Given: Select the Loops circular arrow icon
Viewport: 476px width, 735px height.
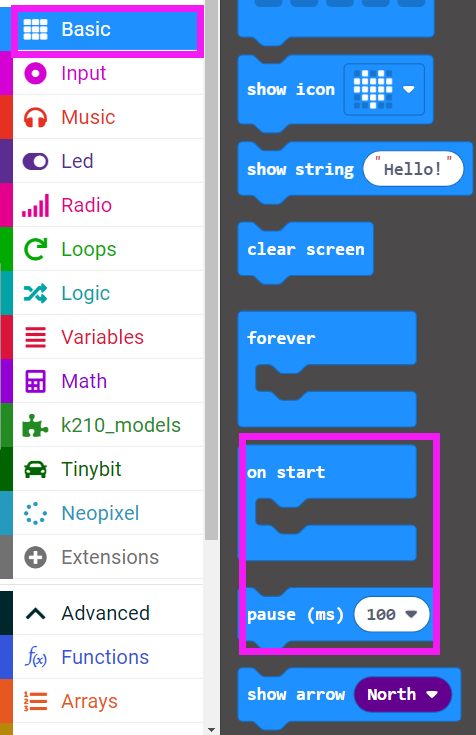Looking at the screenshot, I should click(x=35, y=249).
